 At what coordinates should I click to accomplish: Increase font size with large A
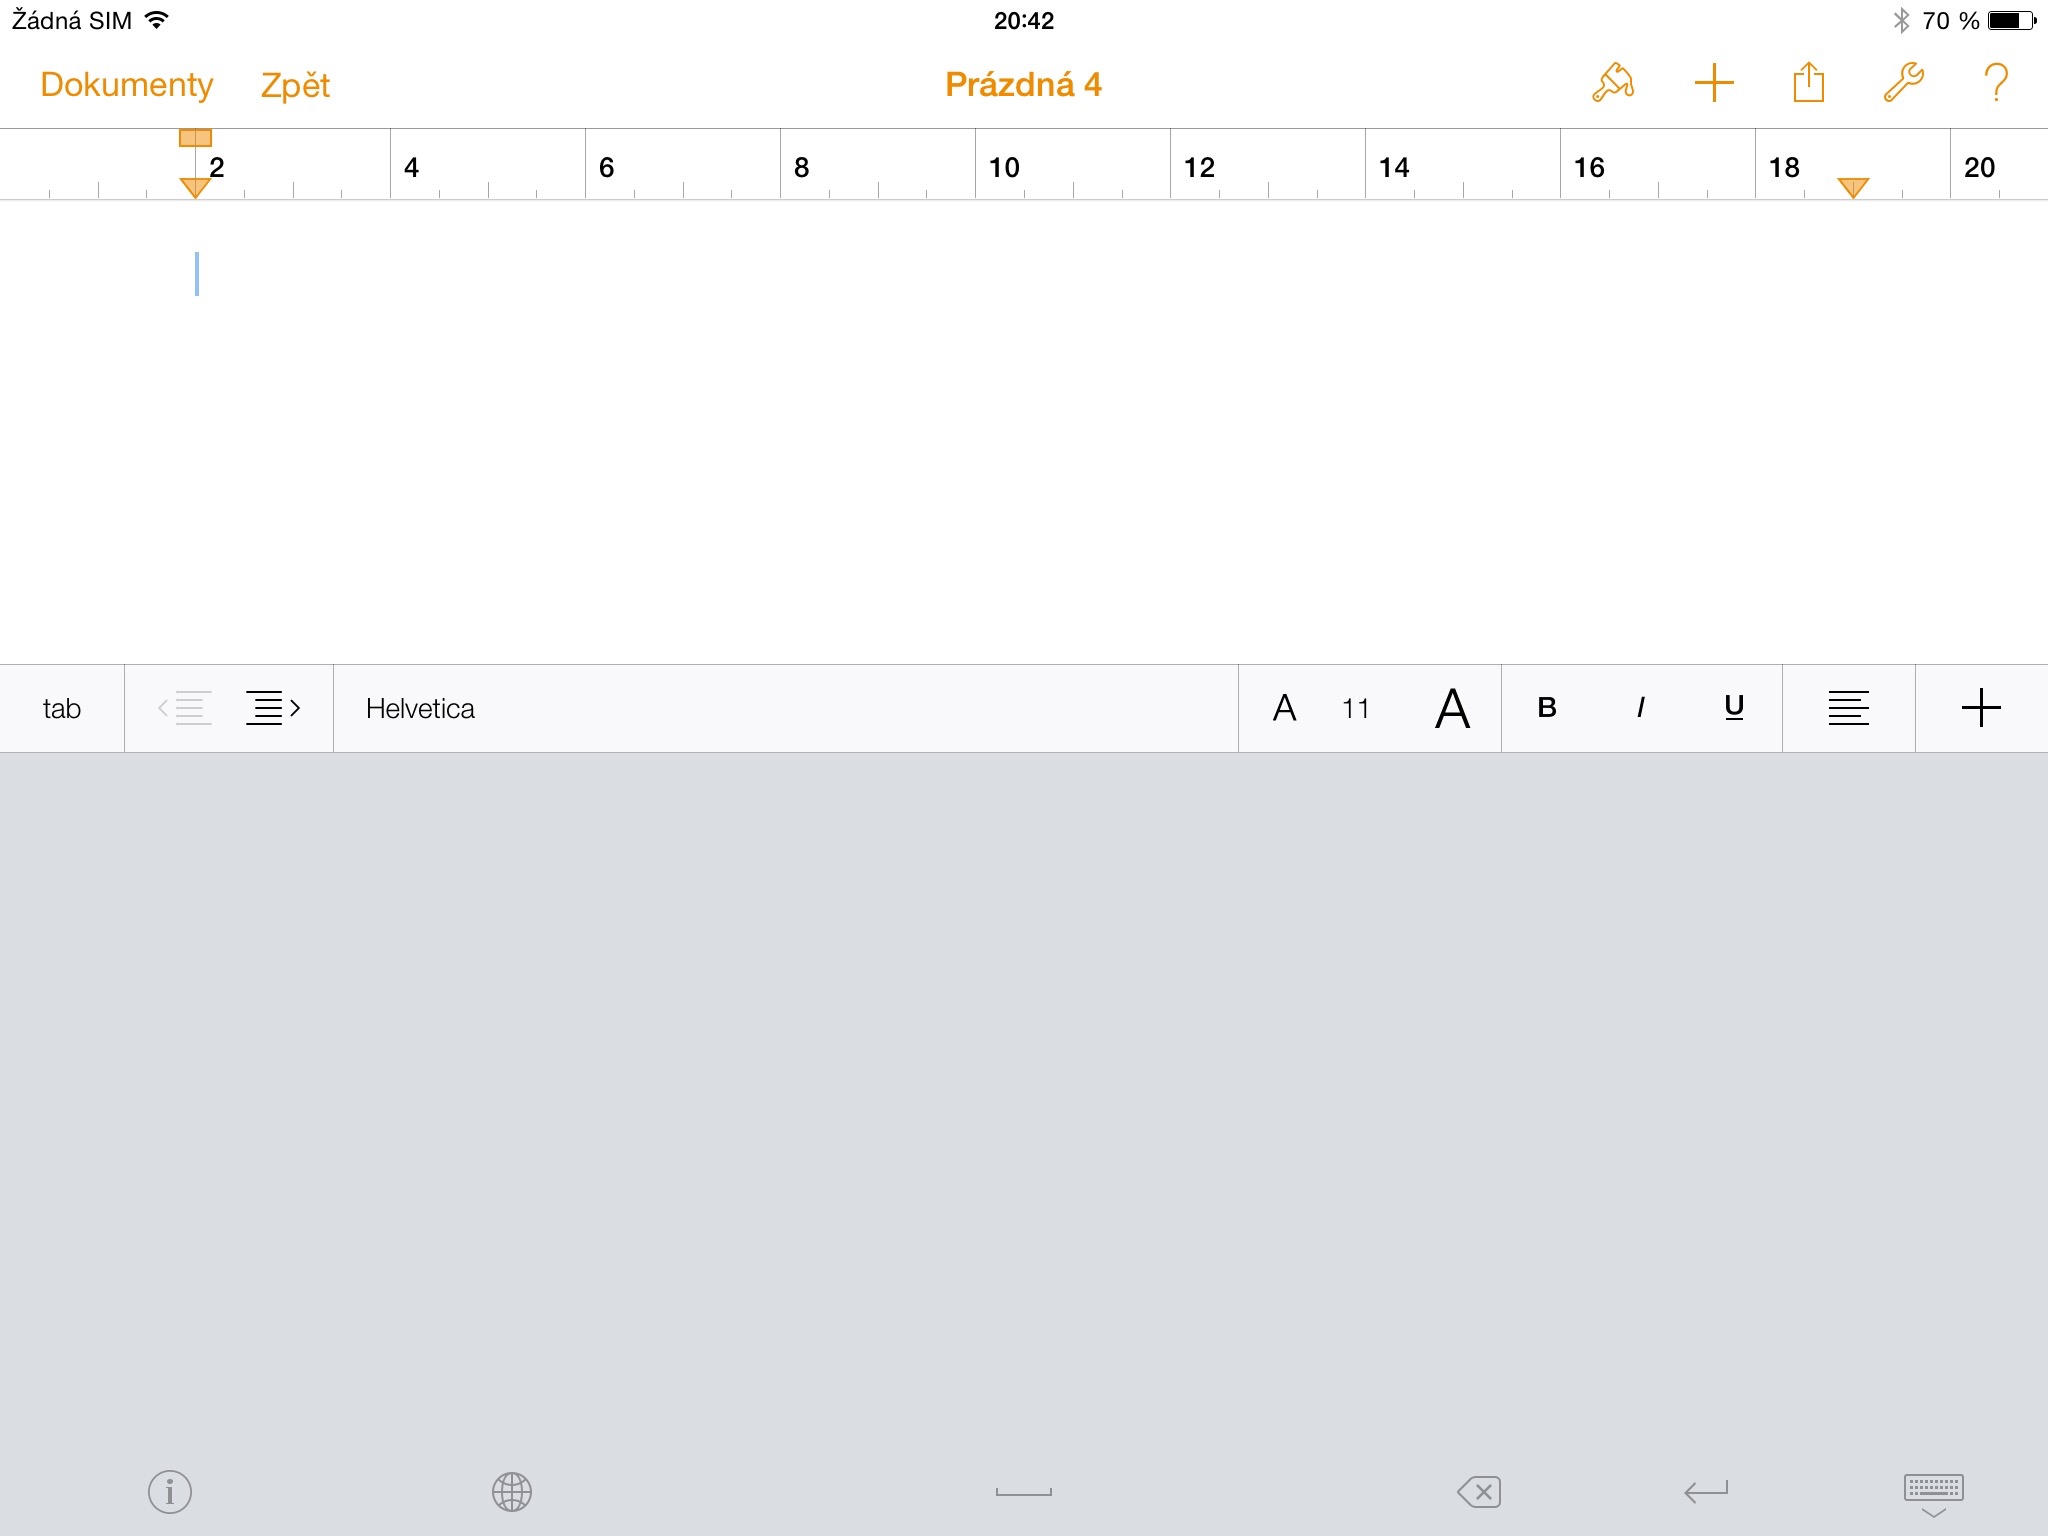pyautogui.click(x=1452, y=708)
